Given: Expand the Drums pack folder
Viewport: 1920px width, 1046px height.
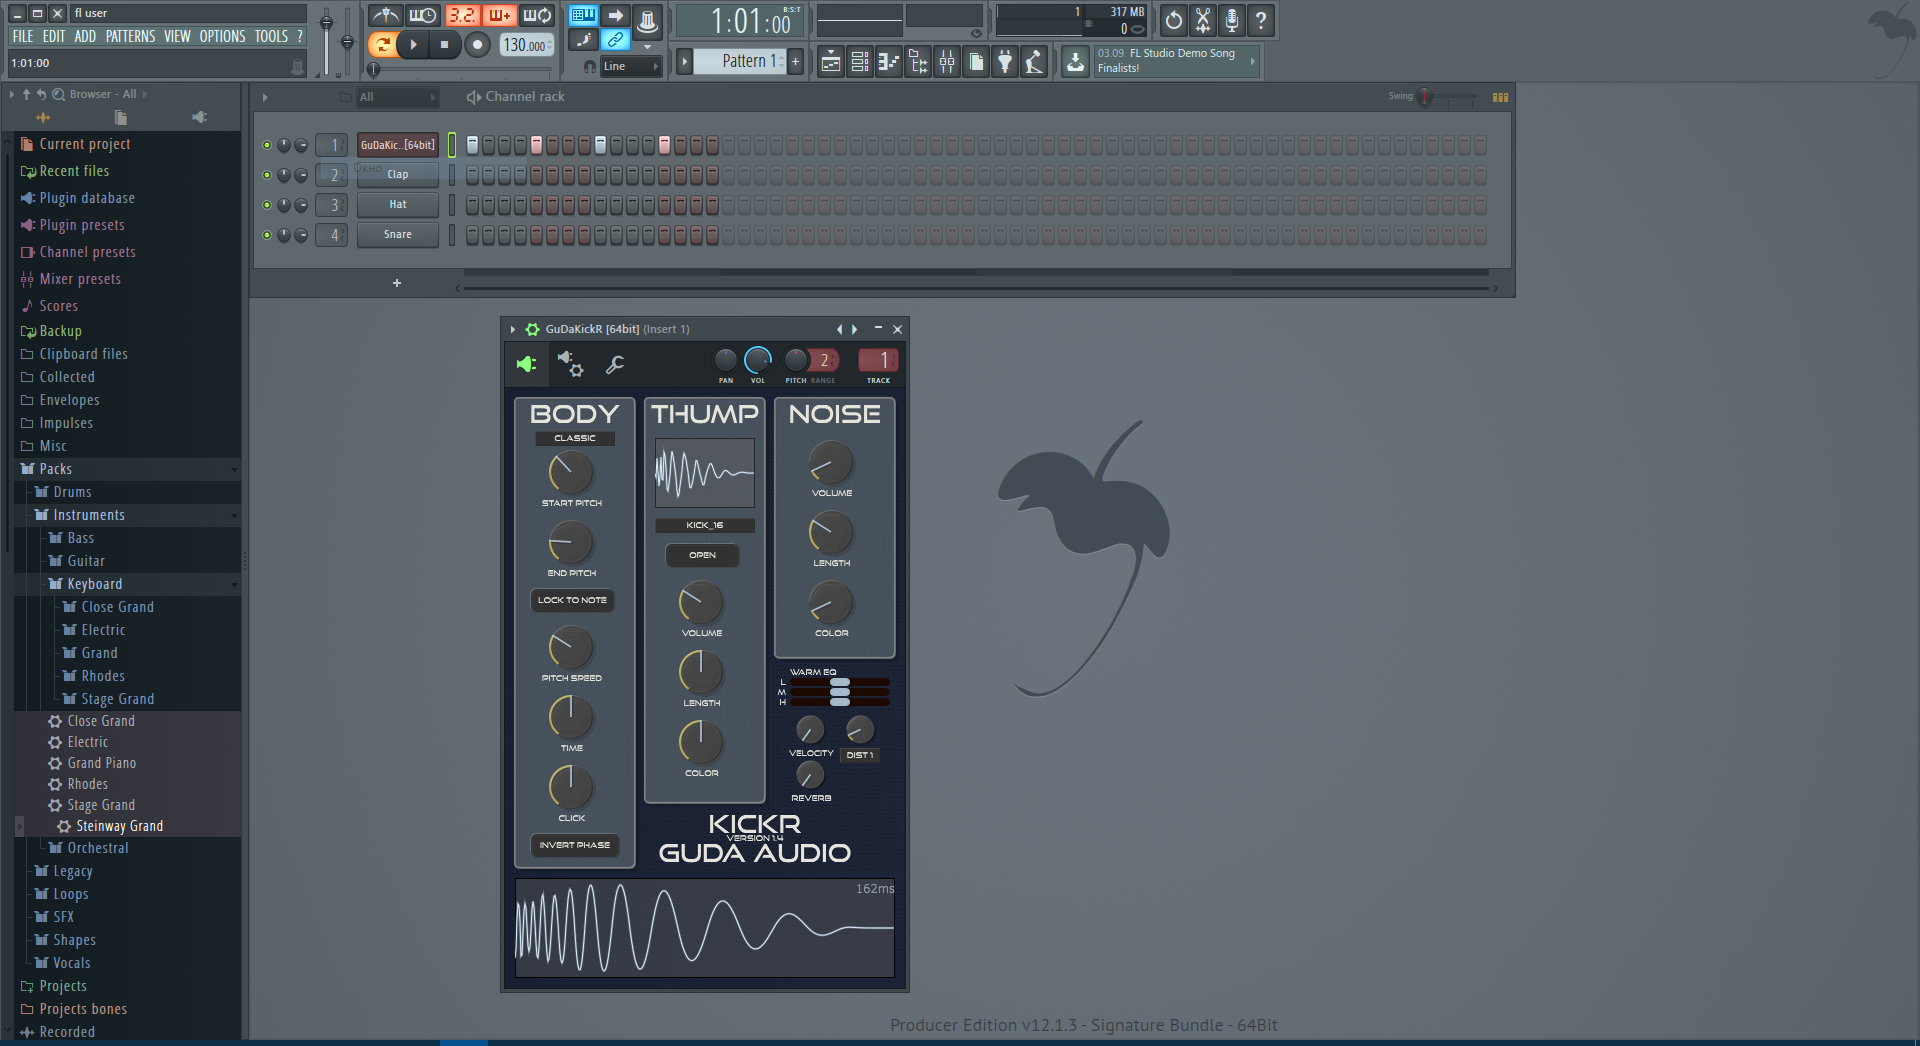Looking at the screenshot, I should click(72, 492).
